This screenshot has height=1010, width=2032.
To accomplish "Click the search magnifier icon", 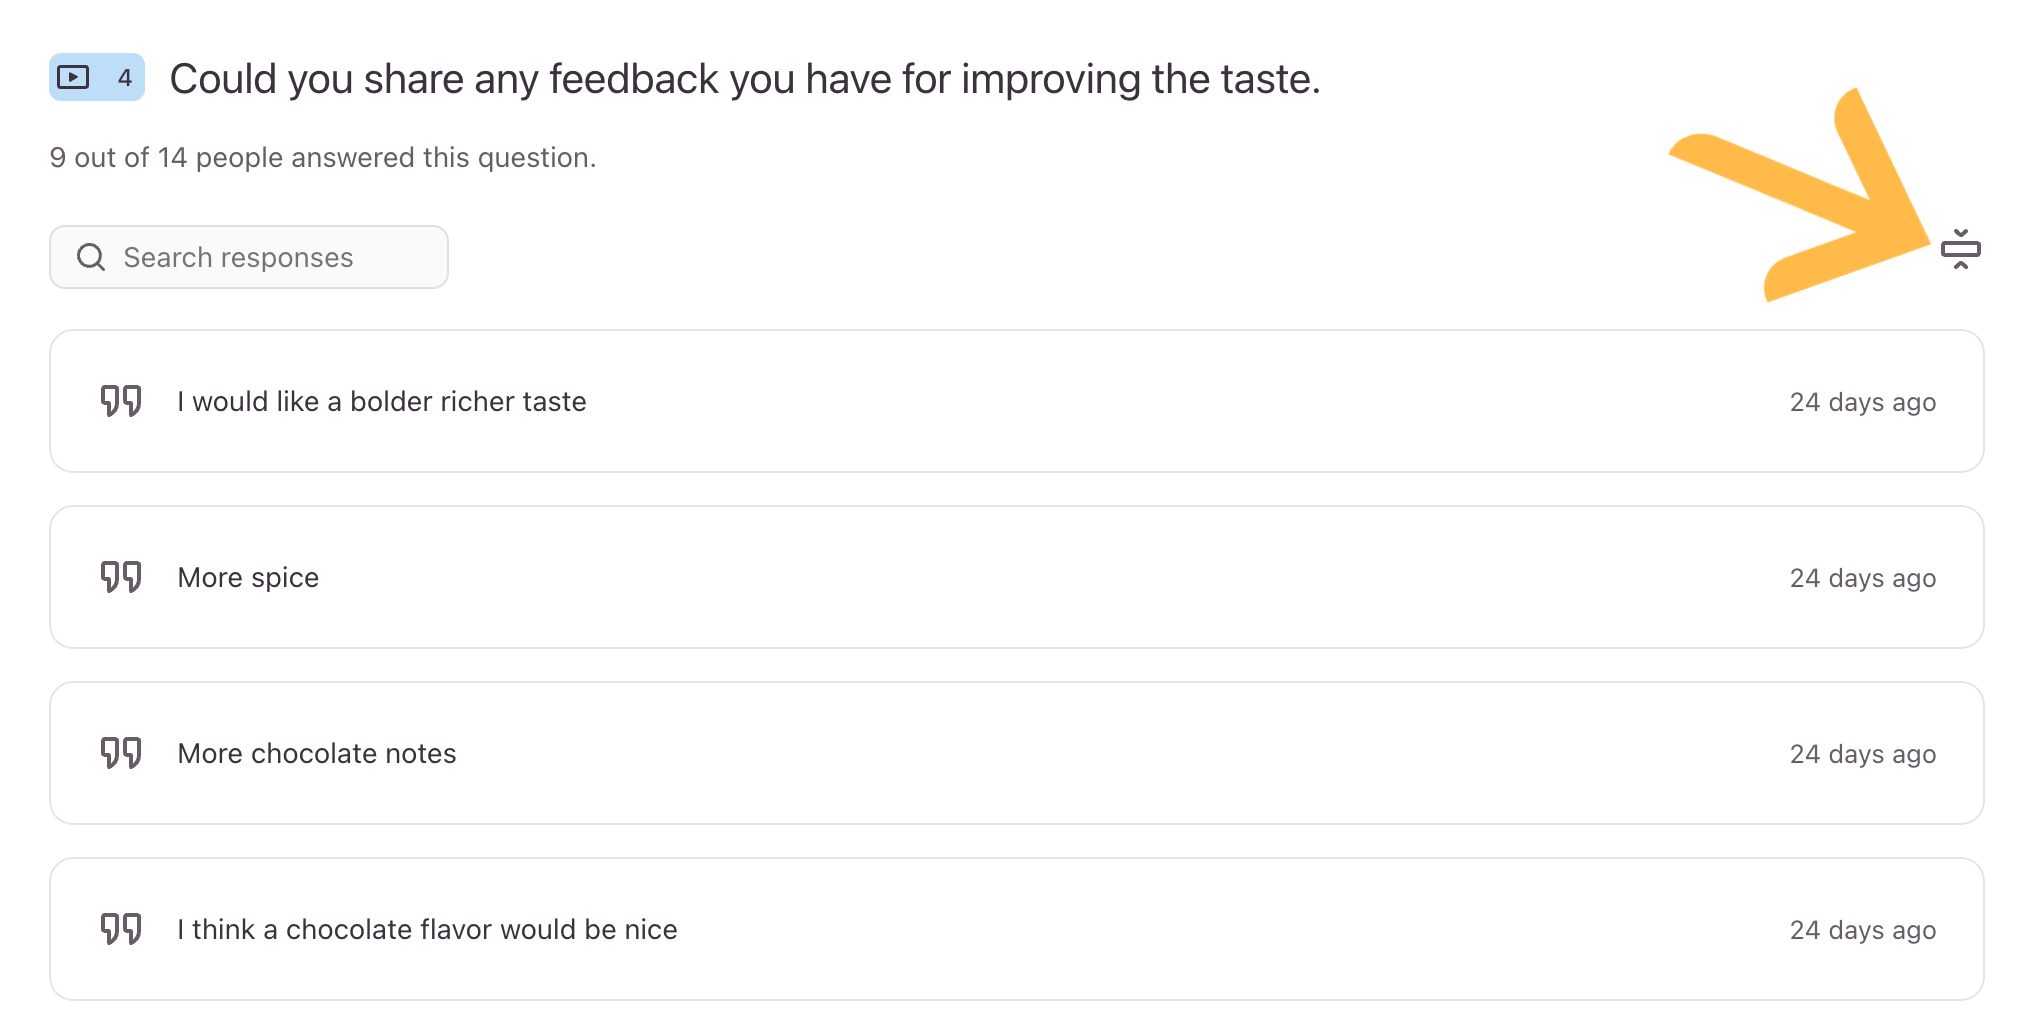I will point(91,257).
